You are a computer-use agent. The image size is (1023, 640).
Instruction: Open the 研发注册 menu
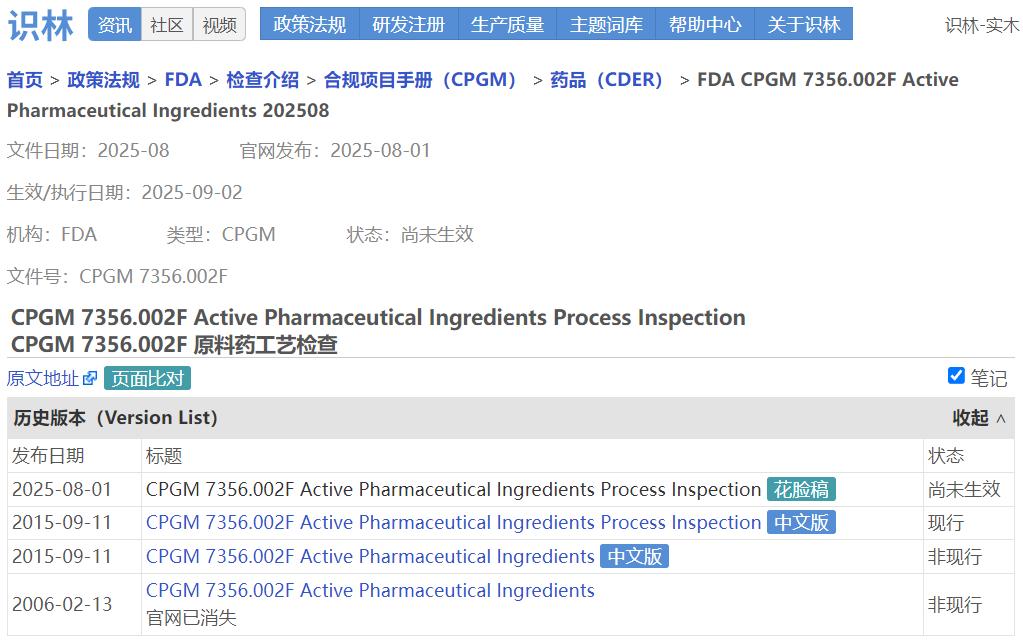point(408,25)
